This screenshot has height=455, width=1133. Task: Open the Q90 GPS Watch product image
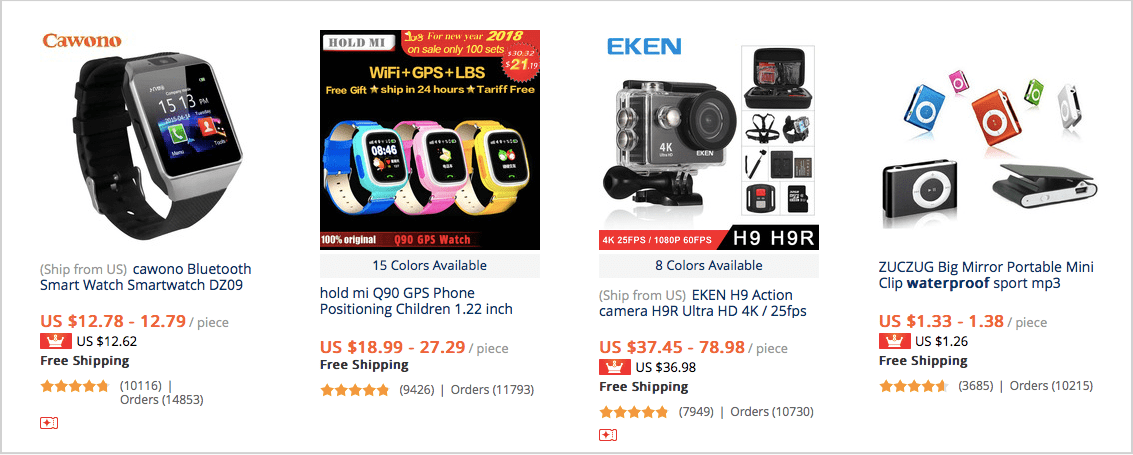pos(430,140)
